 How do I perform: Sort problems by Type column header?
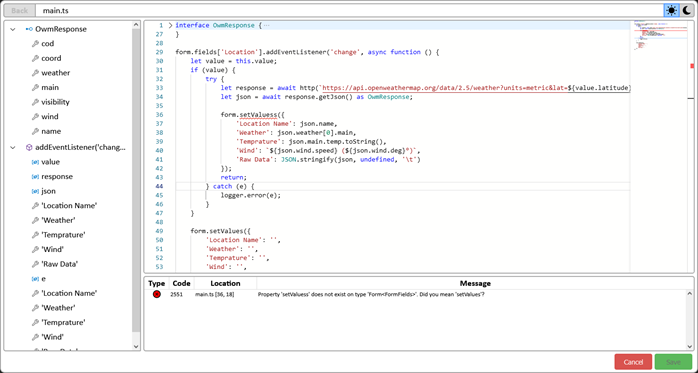(157, 283)
